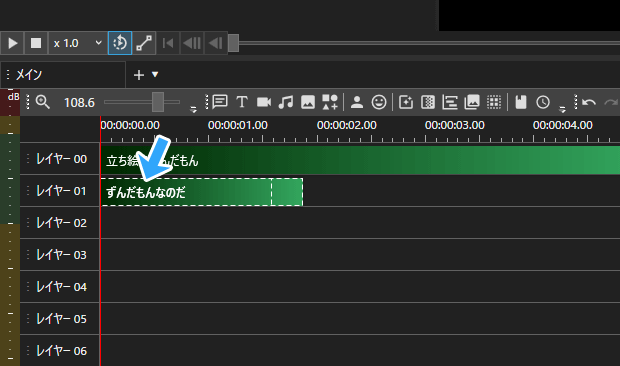Click the 00:00:00.00 mark on the ruler
The image size is (620, 366).
[x=130, y=125]
